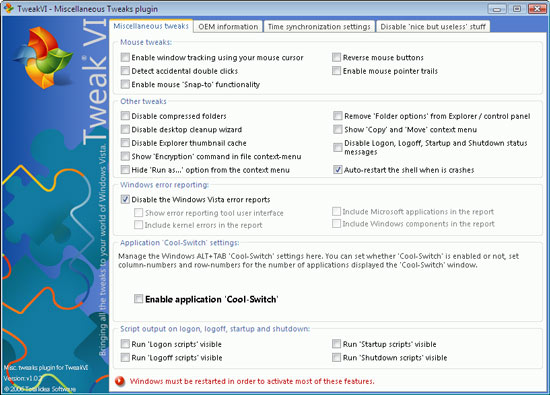Viewport: 550px width, 395px height.
Task: Check Disable Explorer thumbnail cache
Action: click(x=125, y=143)
